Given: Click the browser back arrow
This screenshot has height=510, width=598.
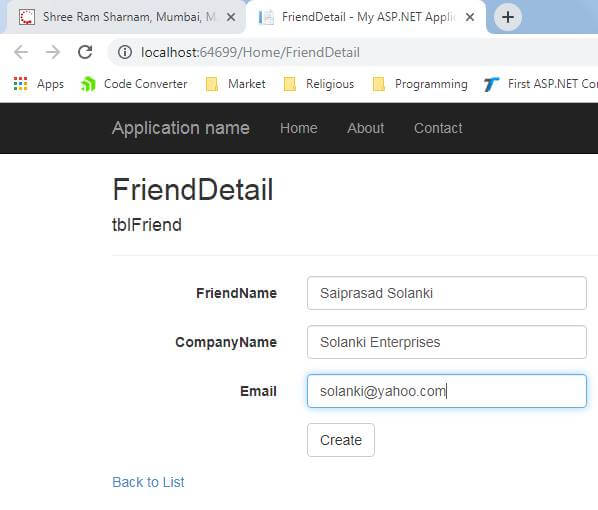Looking at the screenshot, I should pyautogui.click(x=21, y=52).
